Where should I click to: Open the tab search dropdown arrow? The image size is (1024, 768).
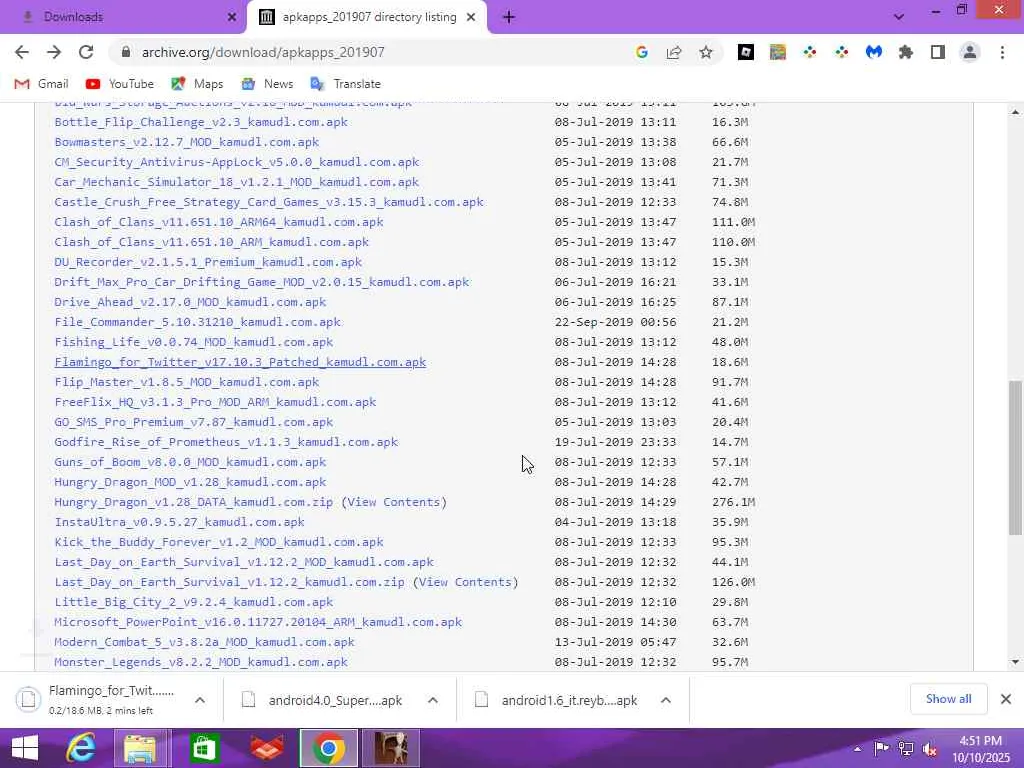[899, 18]
